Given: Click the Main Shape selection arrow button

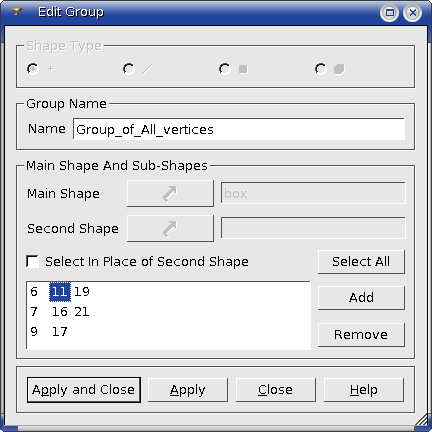Looking at the screenshot, I should pyautogui.click(x=170, y=193).
